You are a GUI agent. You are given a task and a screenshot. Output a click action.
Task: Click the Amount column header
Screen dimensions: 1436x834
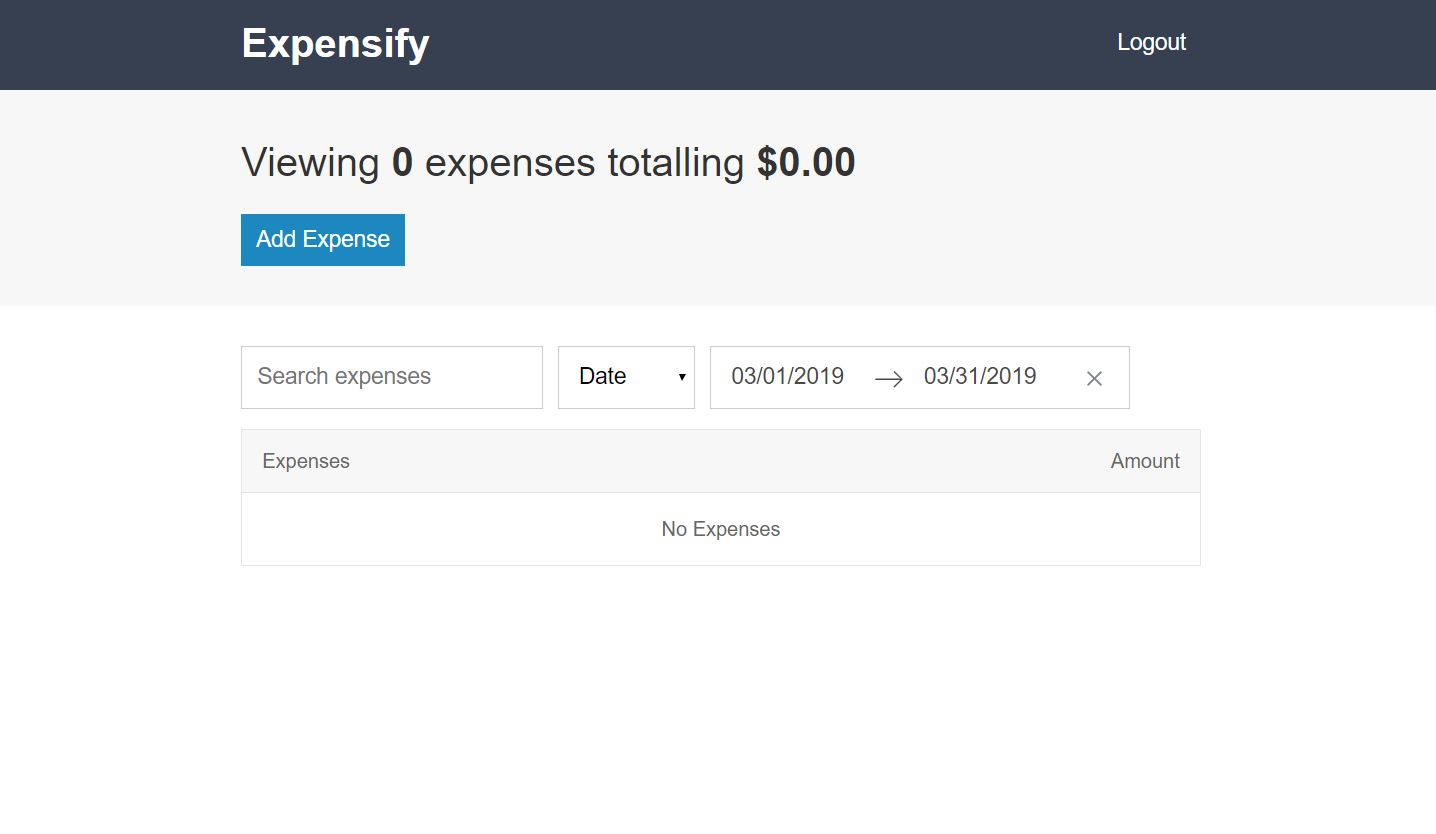click(1144, 461)
